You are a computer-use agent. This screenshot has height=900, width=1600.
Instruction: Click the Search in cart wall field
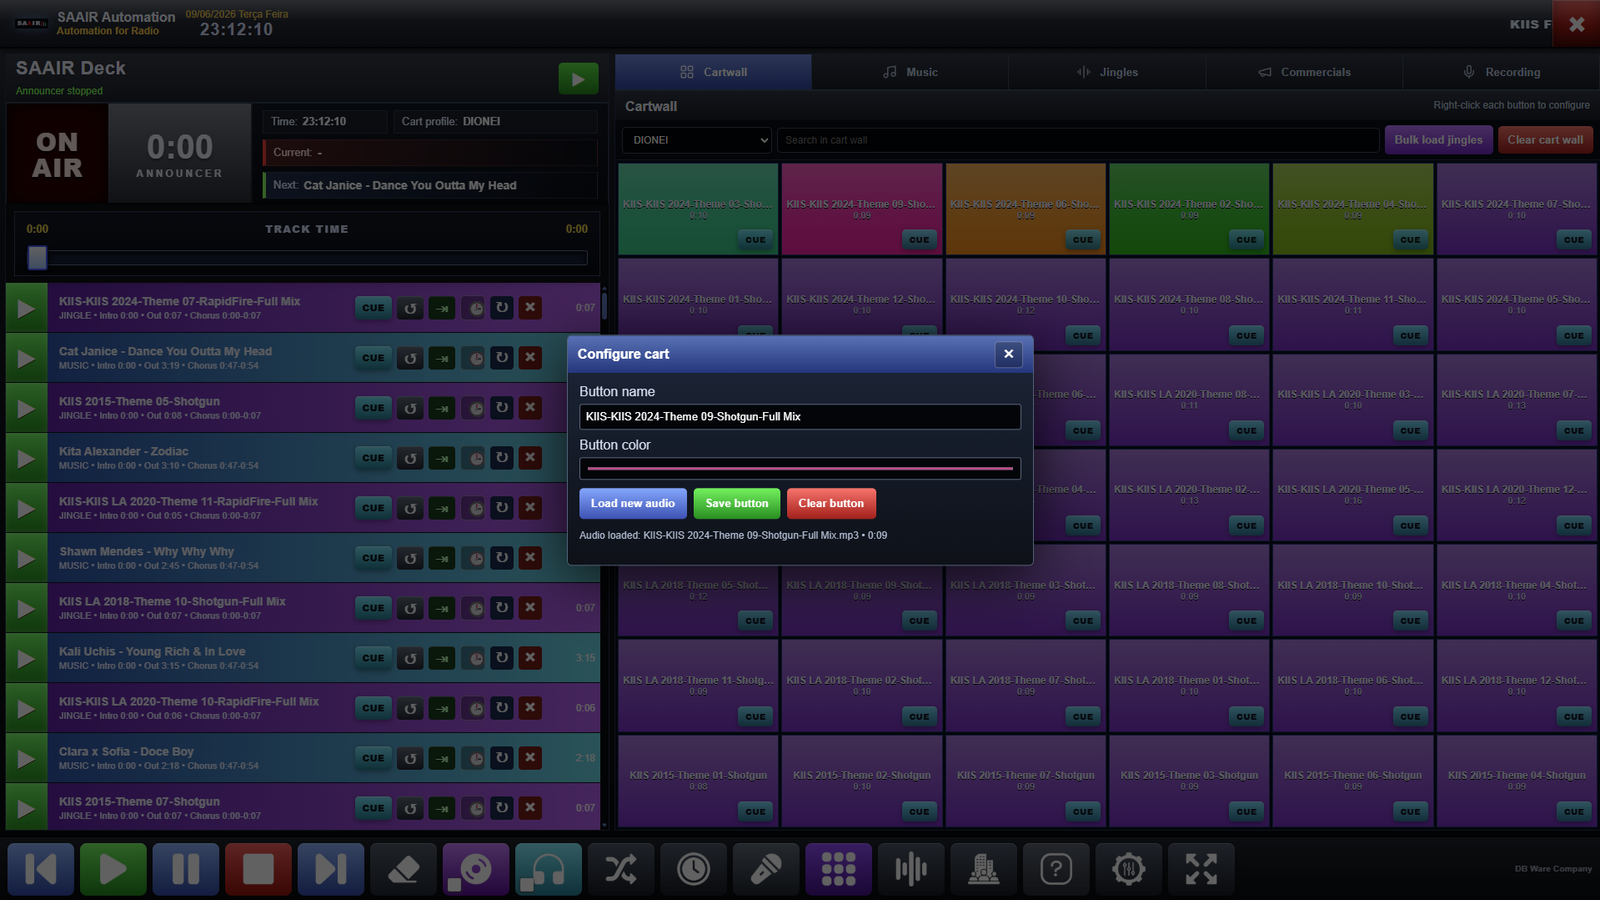pos(1079,140)
